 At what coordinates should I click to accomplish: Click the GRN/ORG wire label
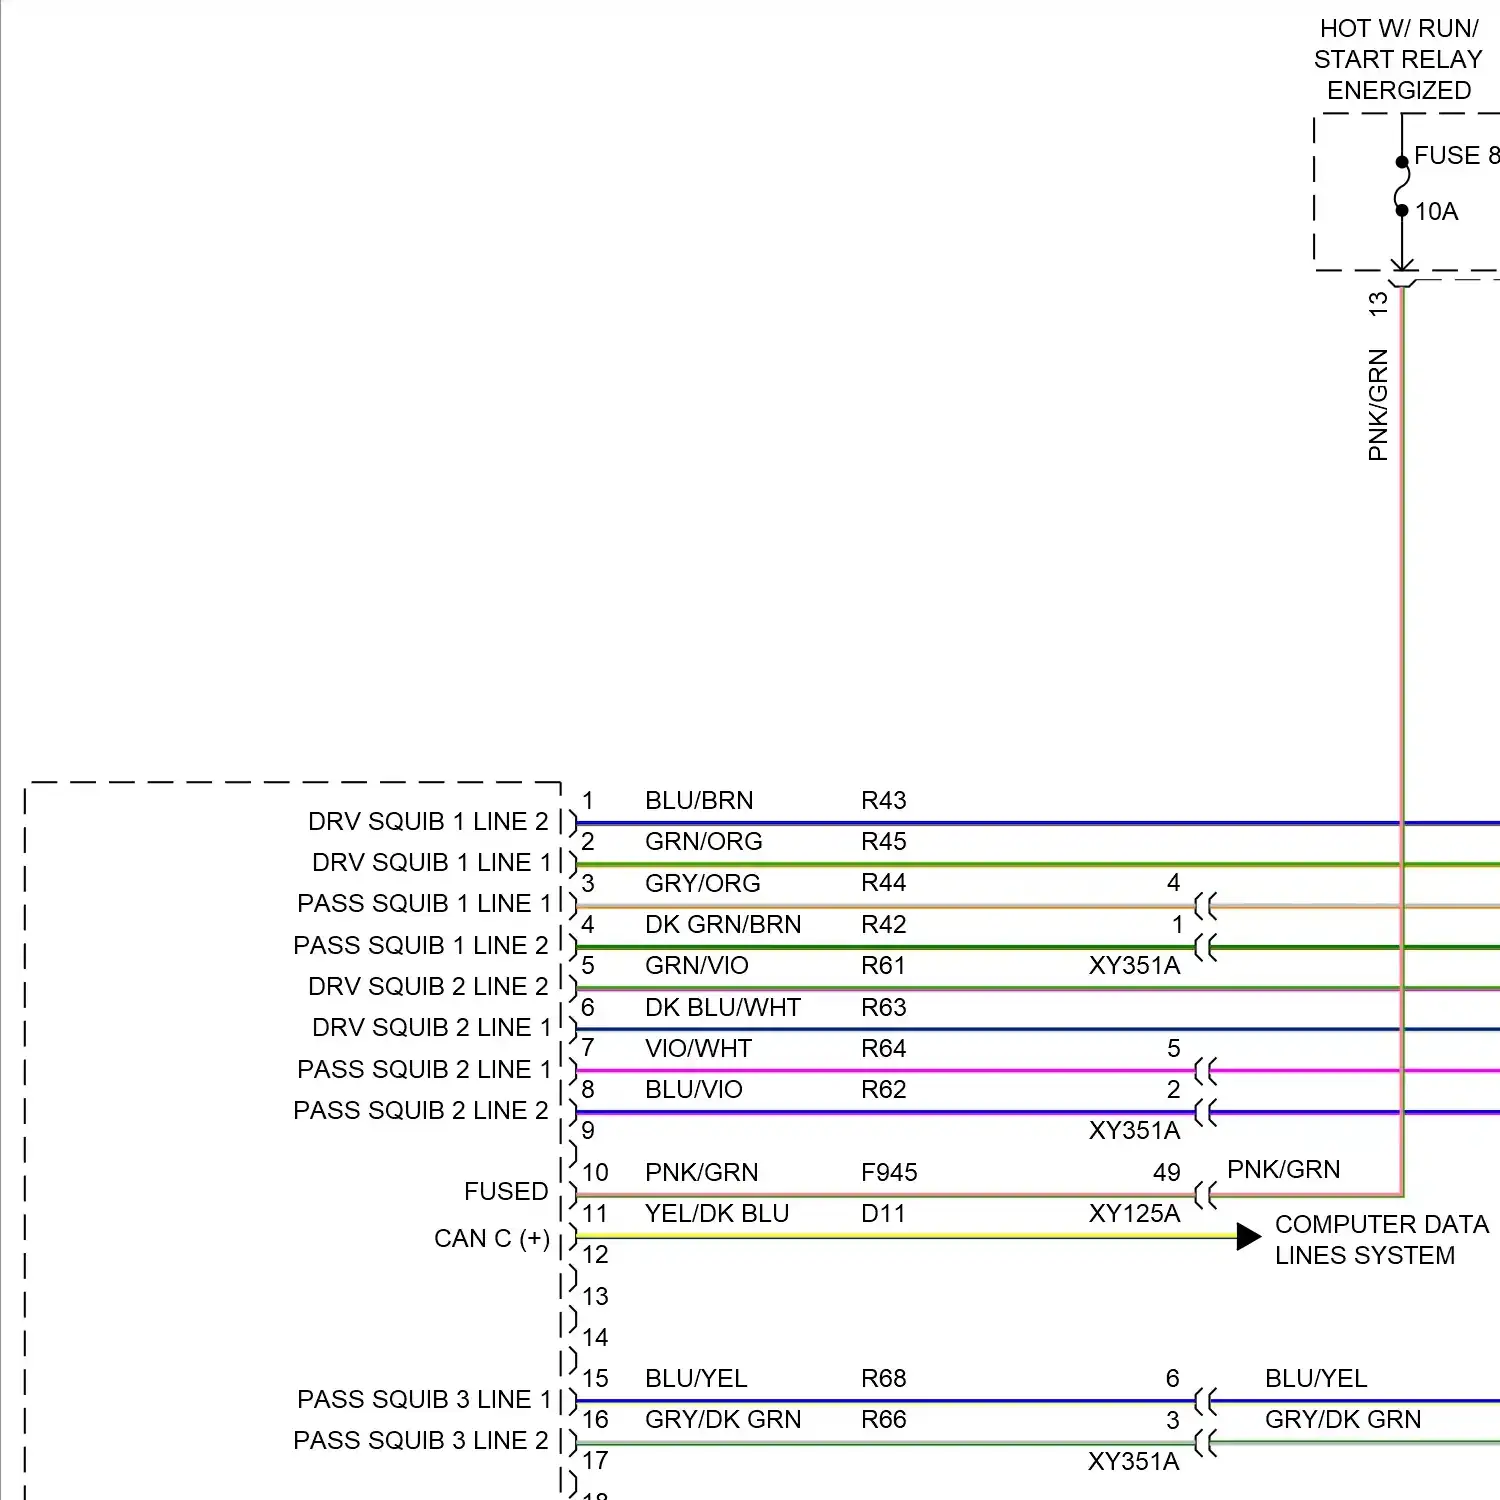click(704, 842)
